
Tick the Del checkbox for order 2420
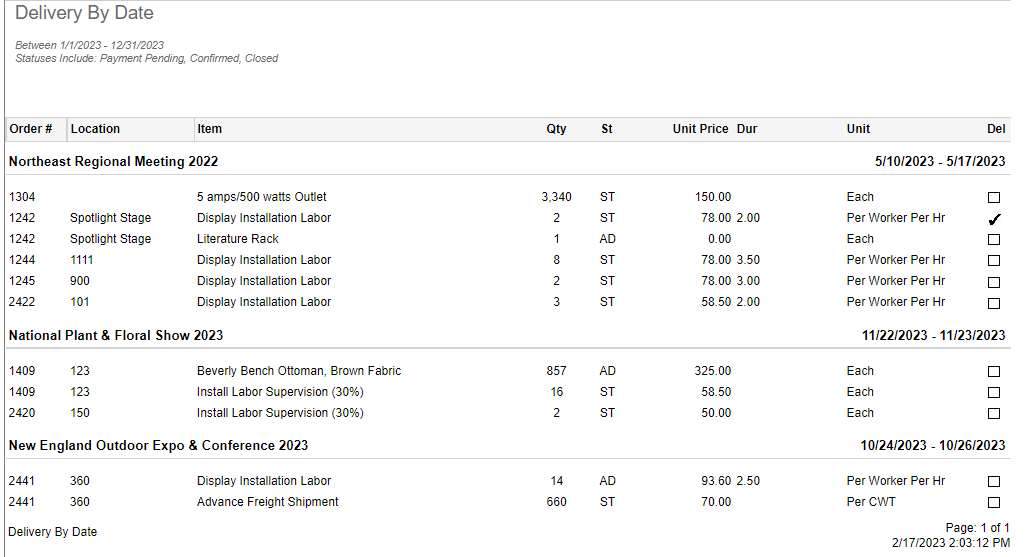coord(993,414)
